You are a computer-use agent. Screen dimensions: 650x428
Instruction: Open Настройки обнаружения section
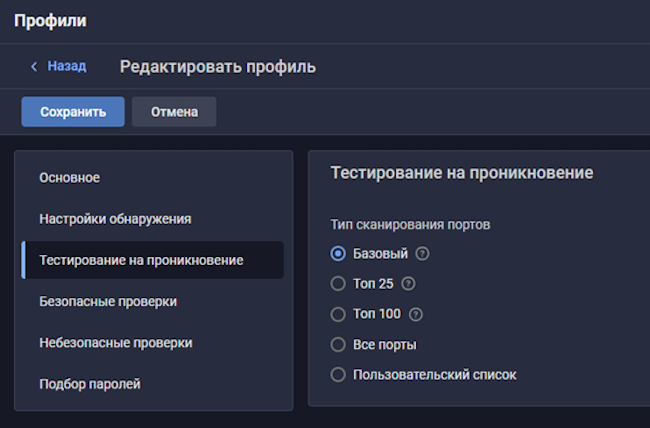coord(115,218)
